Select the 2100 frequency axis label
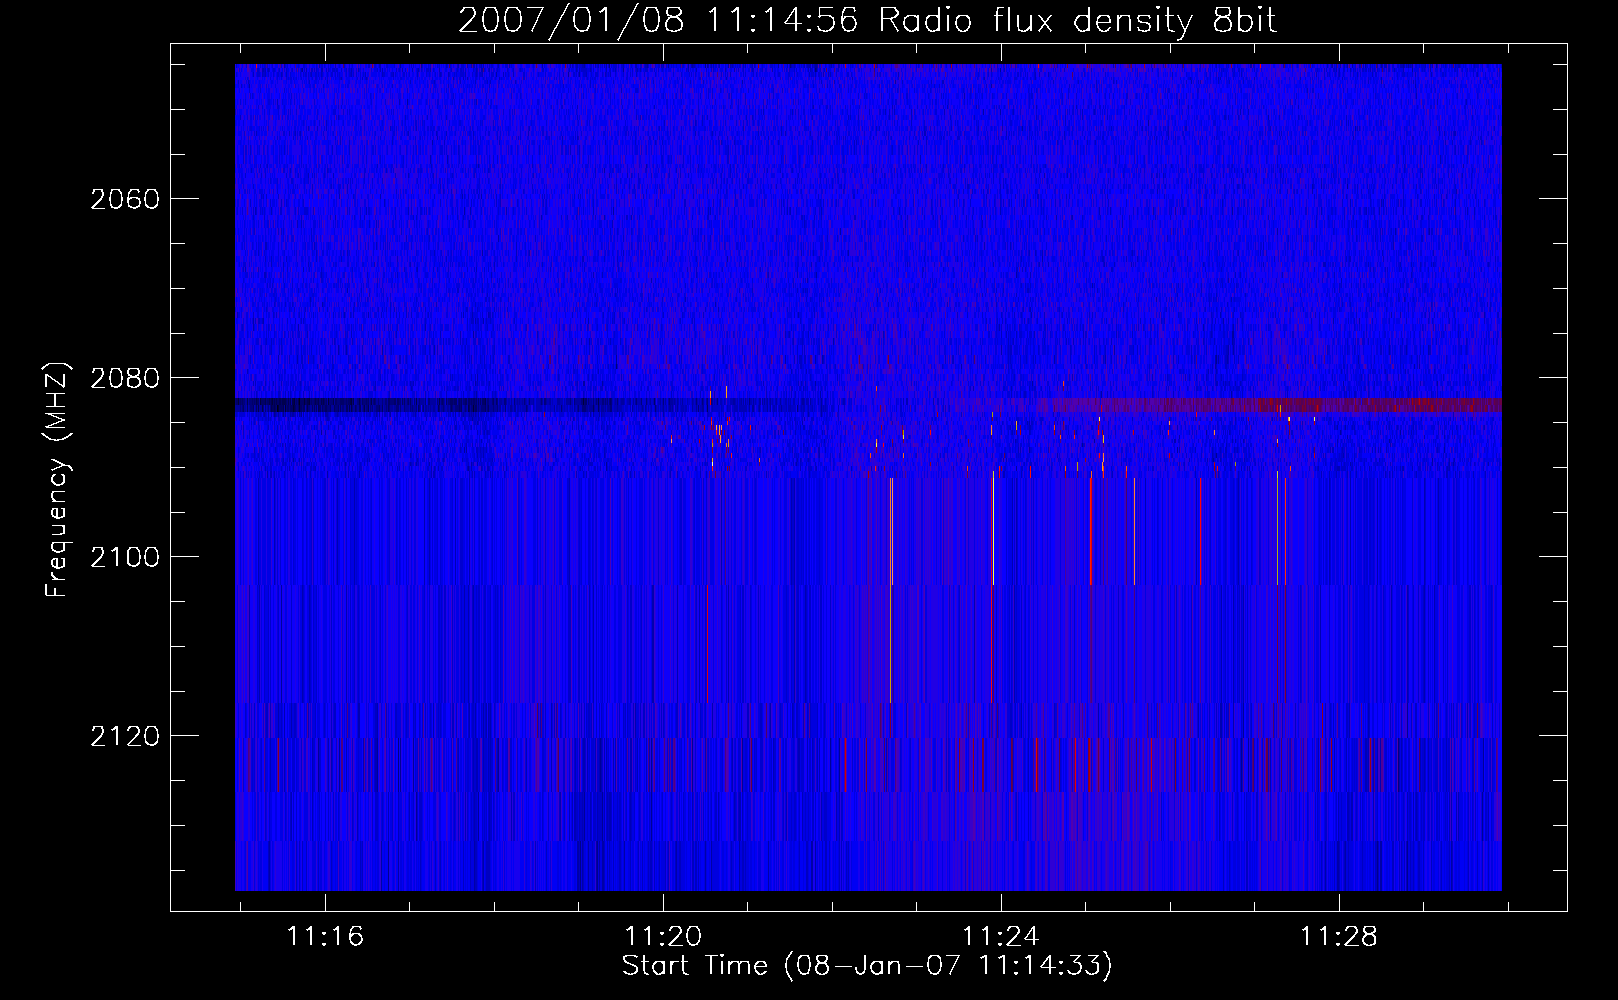Viewport: 1618px width, 1000px height. point(125,557)
